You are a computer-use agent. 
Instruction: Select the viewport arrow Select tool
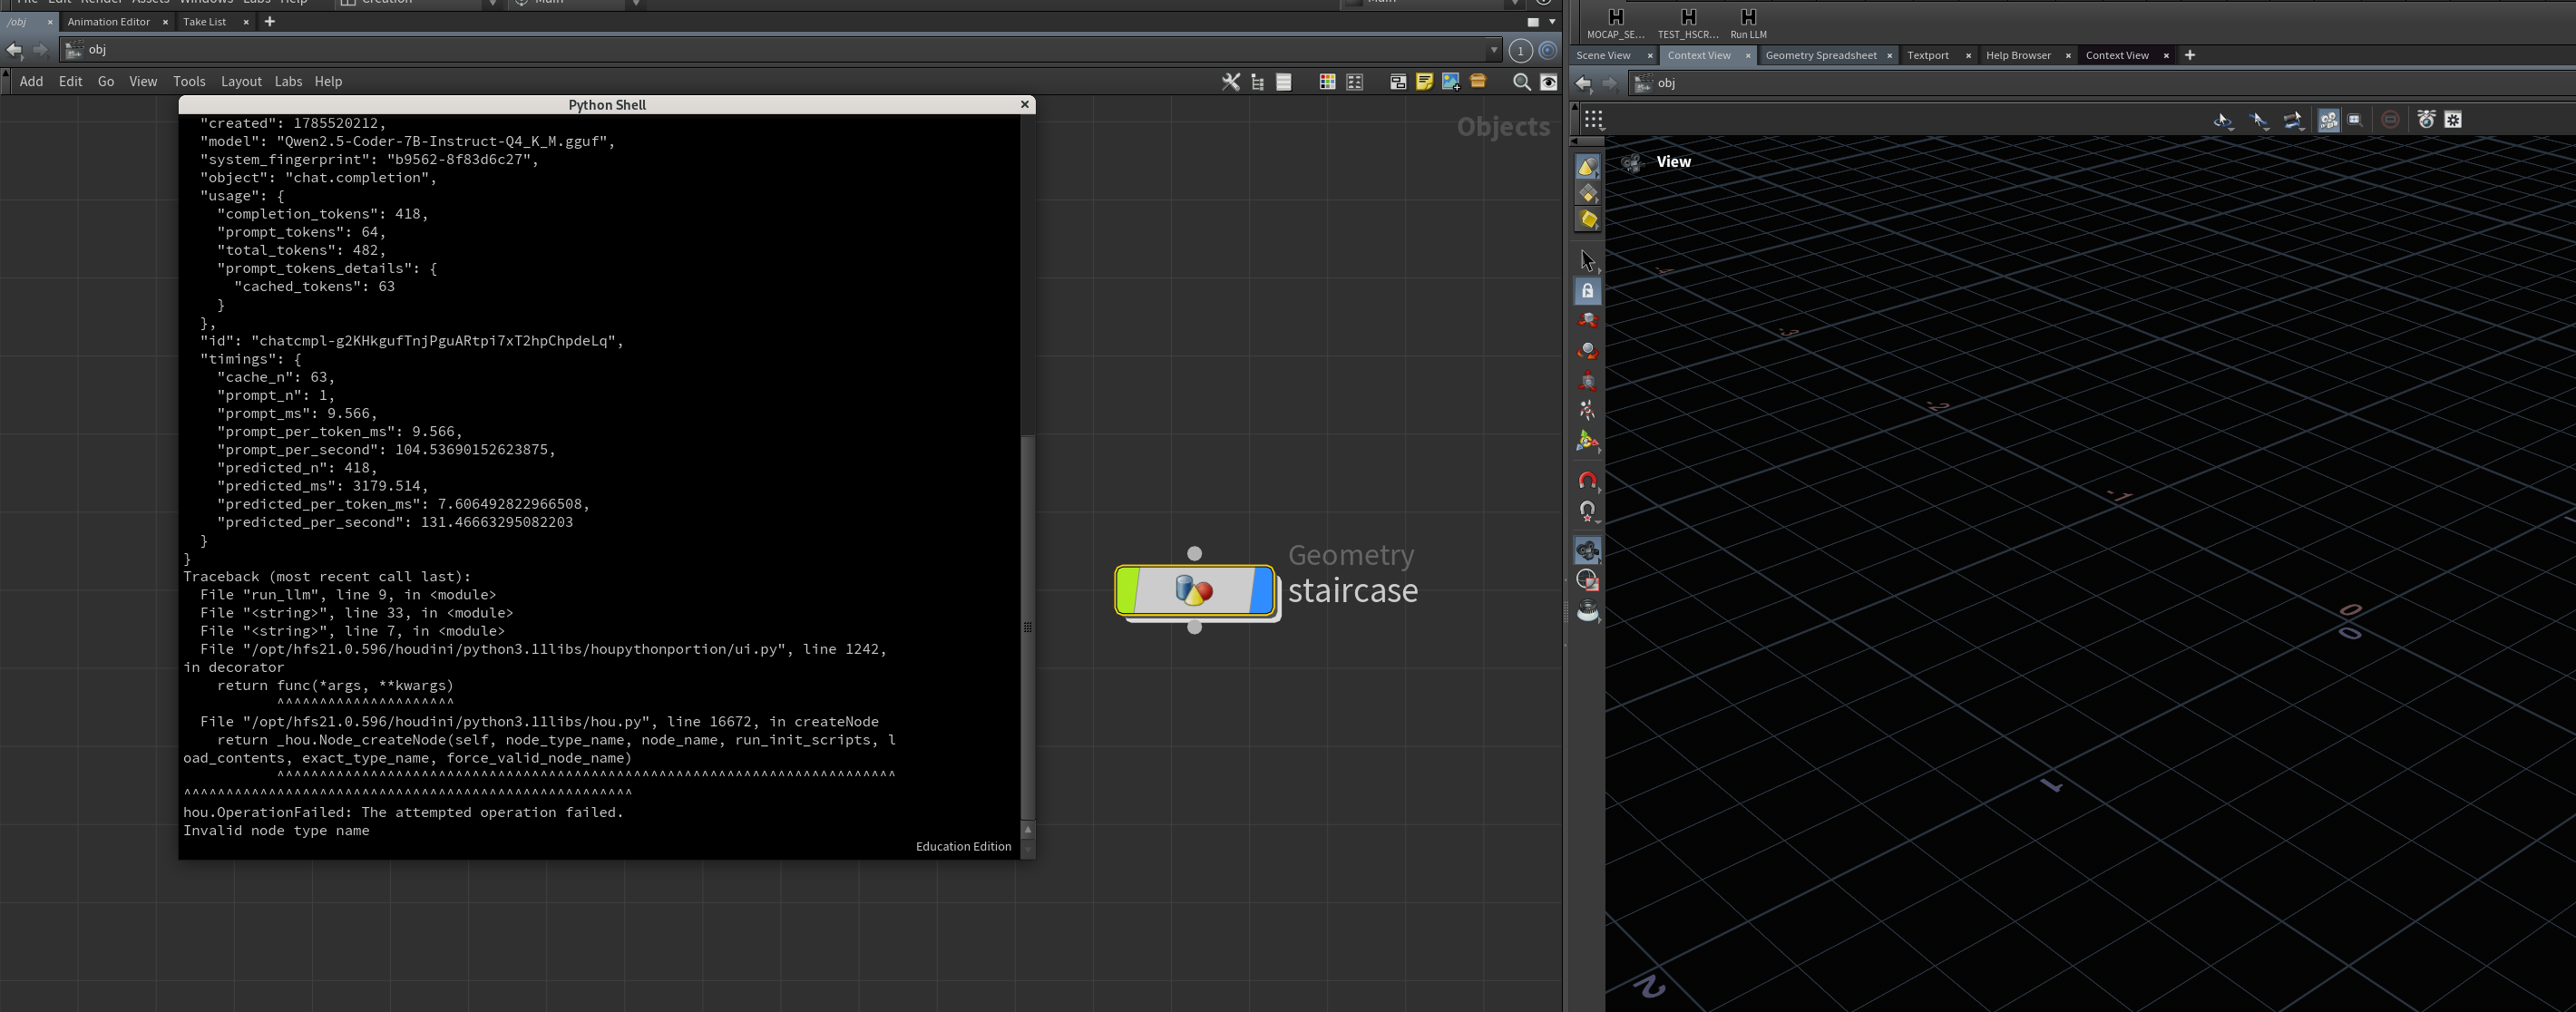(x=1587, y=261)
